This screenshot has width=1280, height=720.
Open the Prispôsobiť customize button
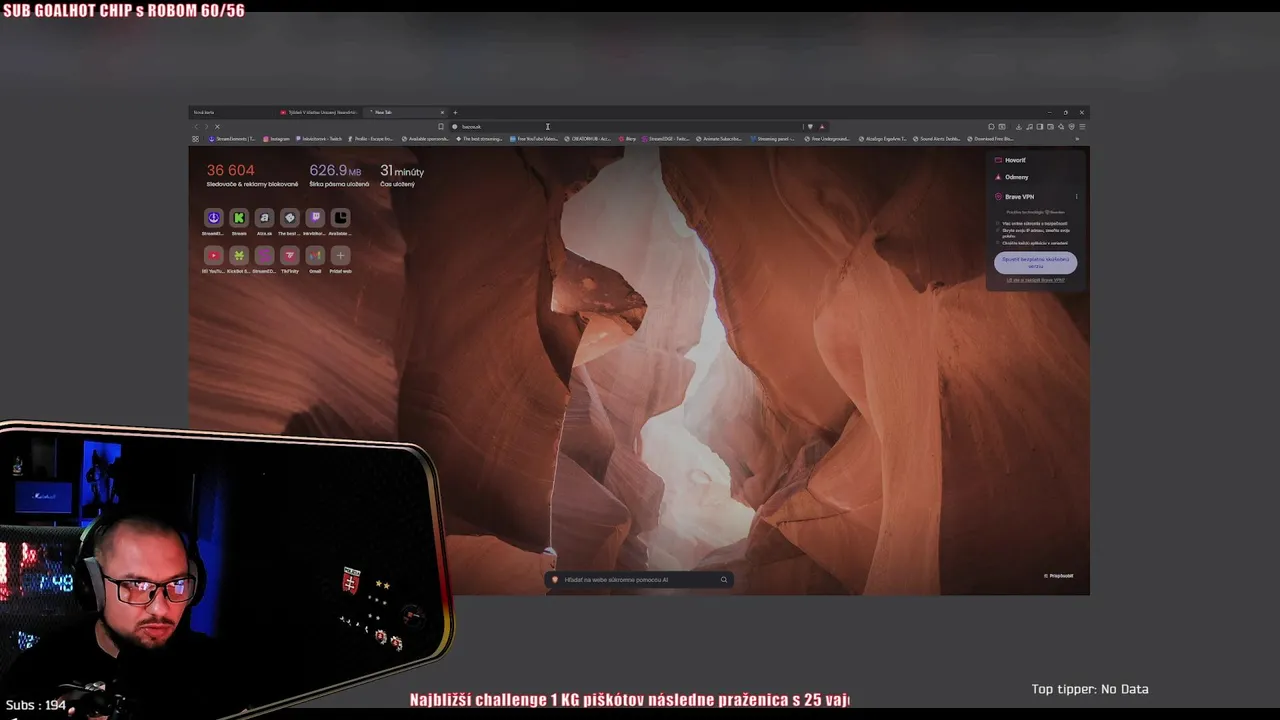tap(1059, 576)
